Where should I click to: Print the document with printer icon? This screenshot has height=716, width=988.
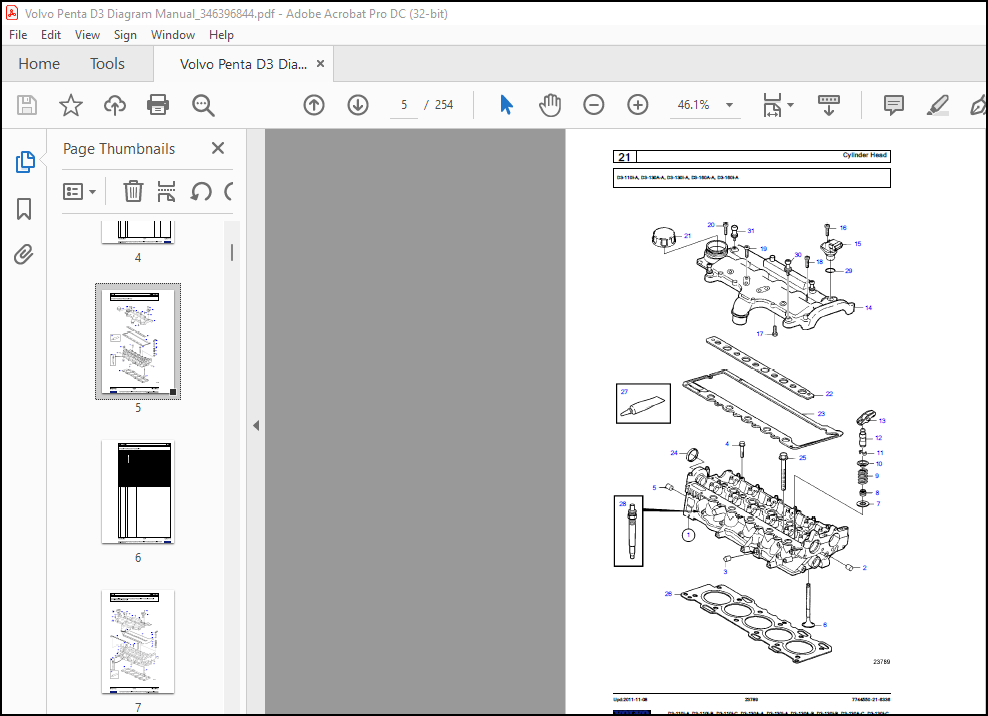(x=158, y=105)
